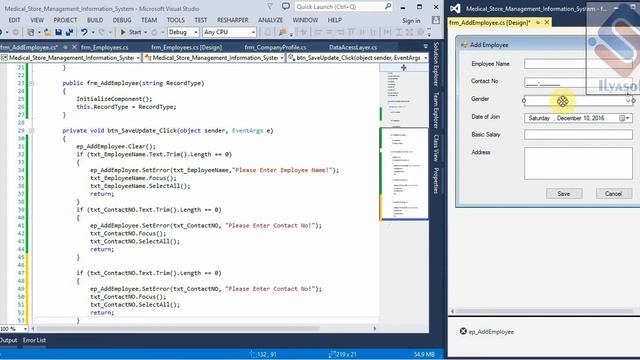Viewport: 640px width, 360px height.
Task: Select the Basic Salary text box
Action: (x=578, y=135)
